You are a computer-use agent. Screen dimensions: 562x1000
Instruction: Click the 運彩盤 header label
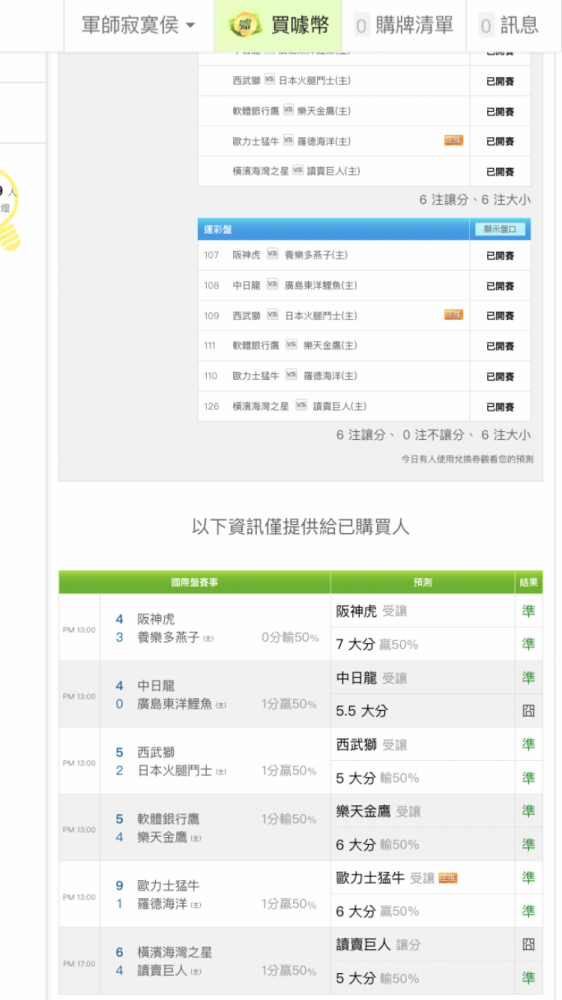pos(218,230)
